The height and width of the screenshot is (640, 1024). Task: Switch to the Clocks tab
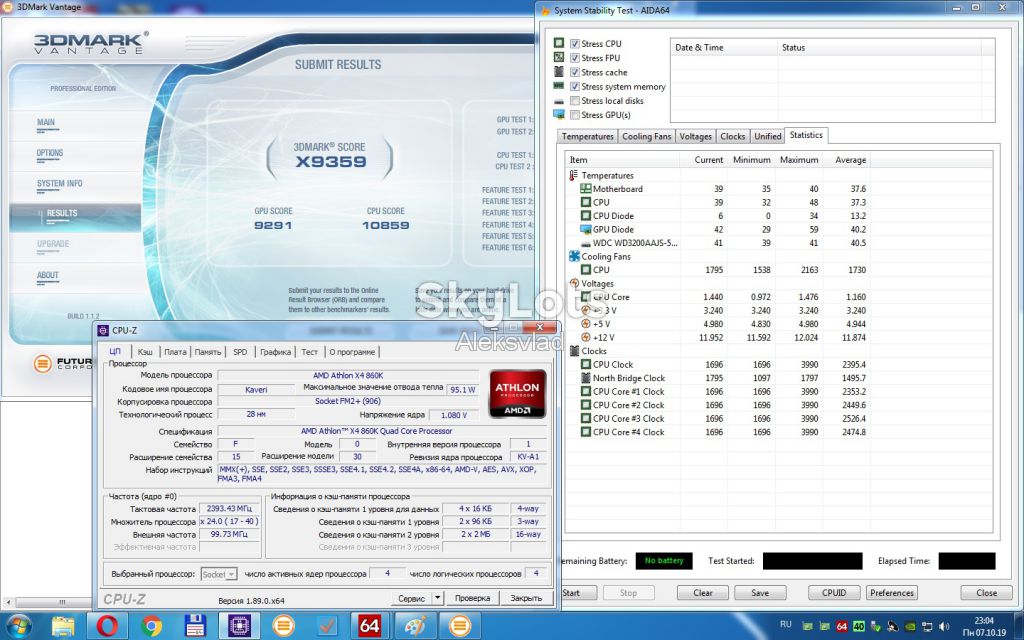coord(732,136)
